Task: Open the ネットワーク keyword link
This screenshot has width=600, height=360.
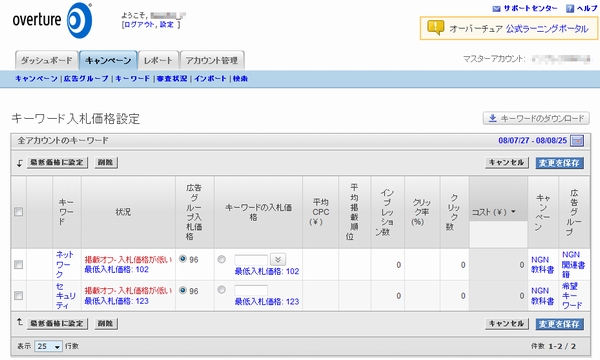Action: tap(64, 264)
